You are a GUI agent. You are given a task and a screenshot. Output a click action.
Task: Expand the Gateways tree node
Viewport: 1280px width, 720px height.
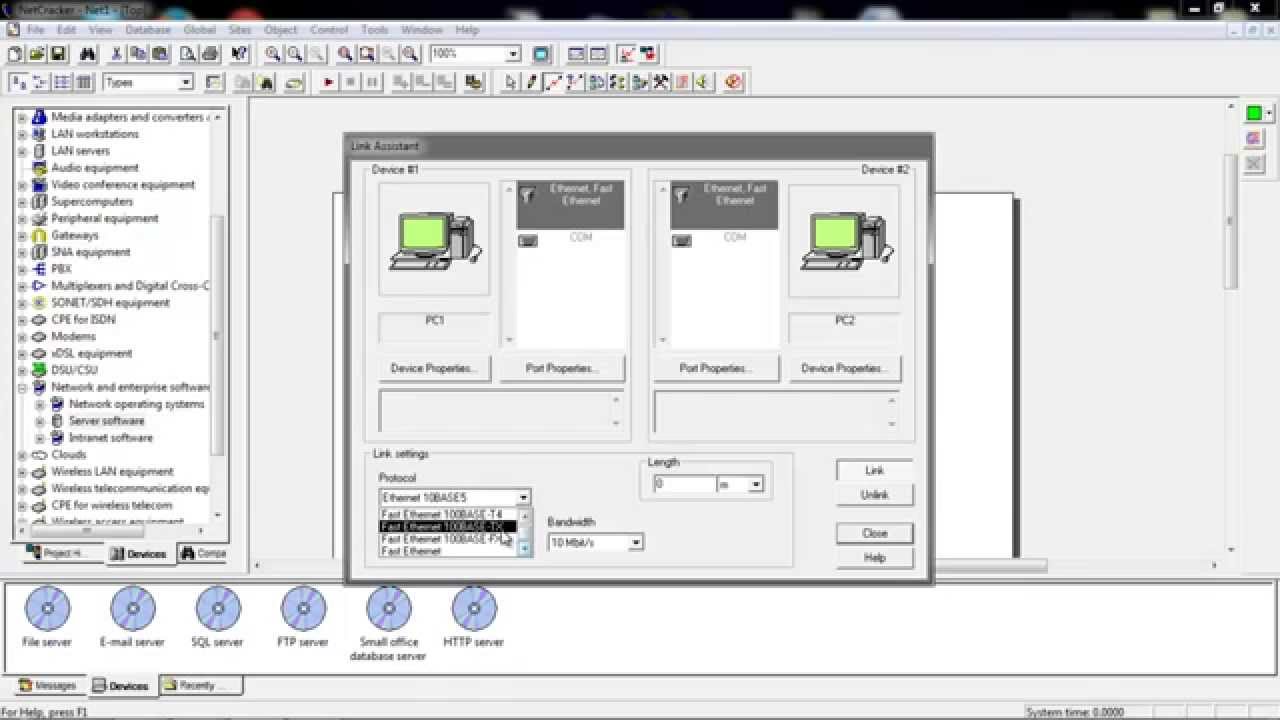pyautogui.click(x=21, y=235)
